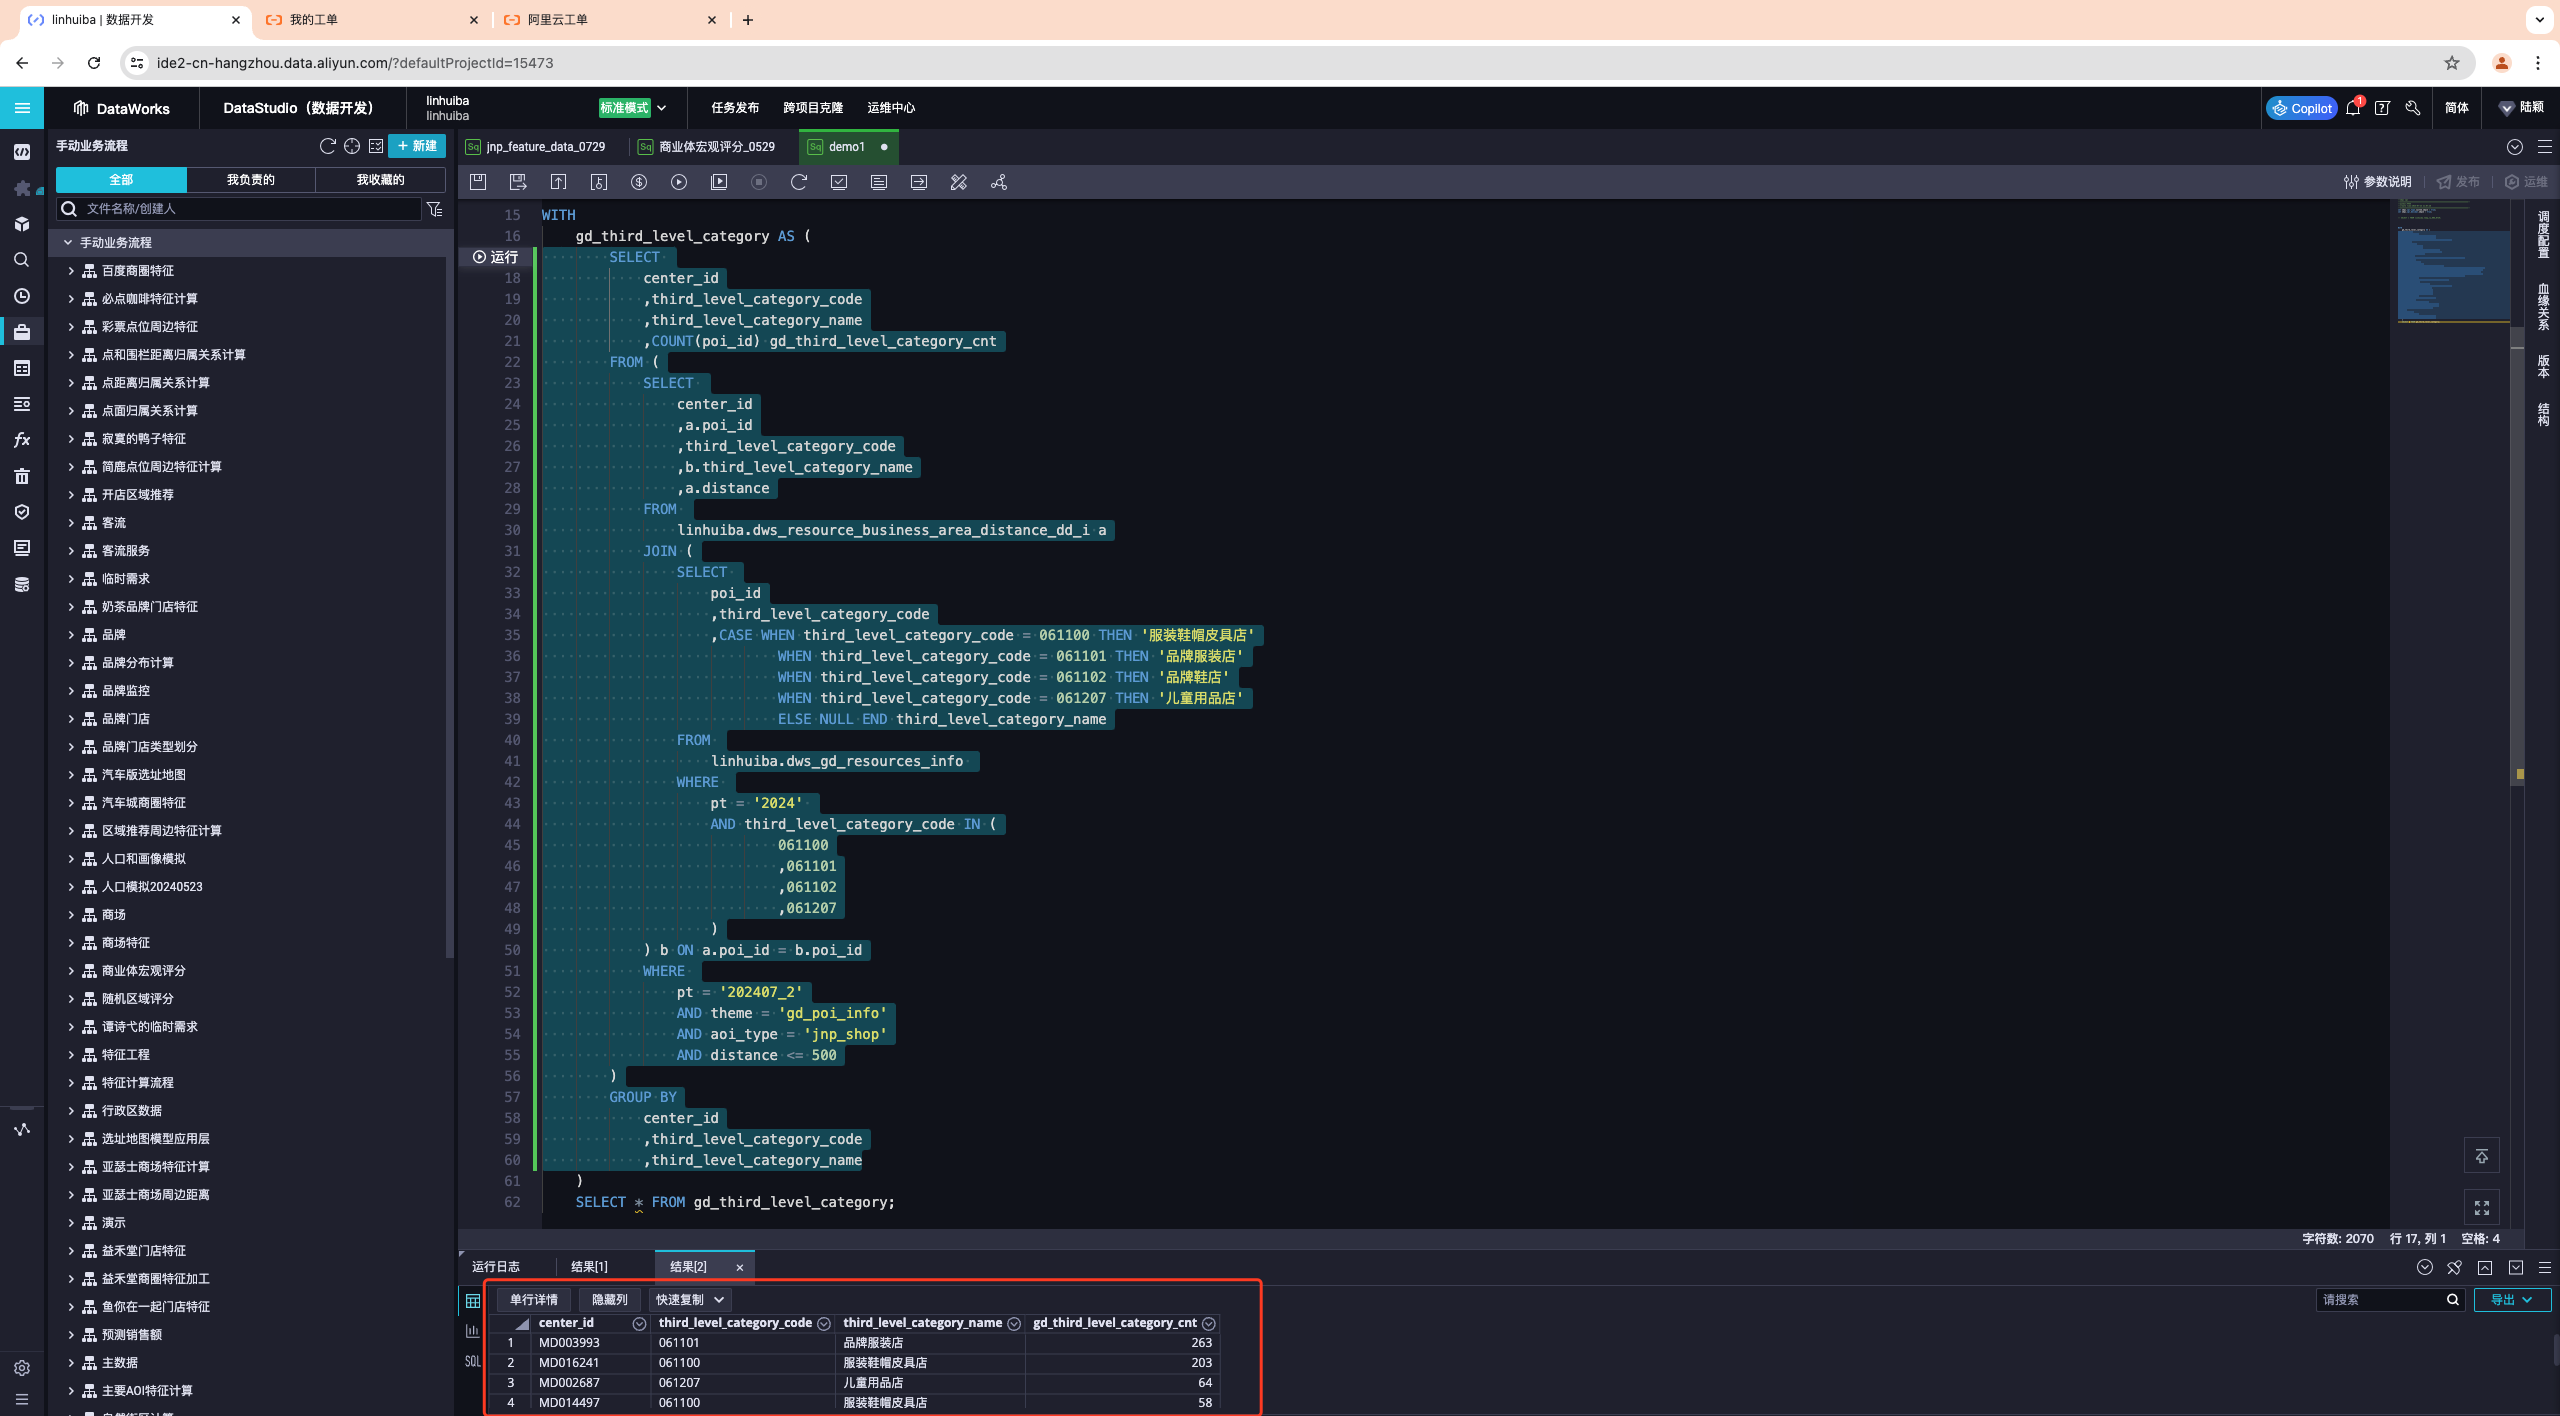Click the pre-check monitor checkmark icon

839,182
